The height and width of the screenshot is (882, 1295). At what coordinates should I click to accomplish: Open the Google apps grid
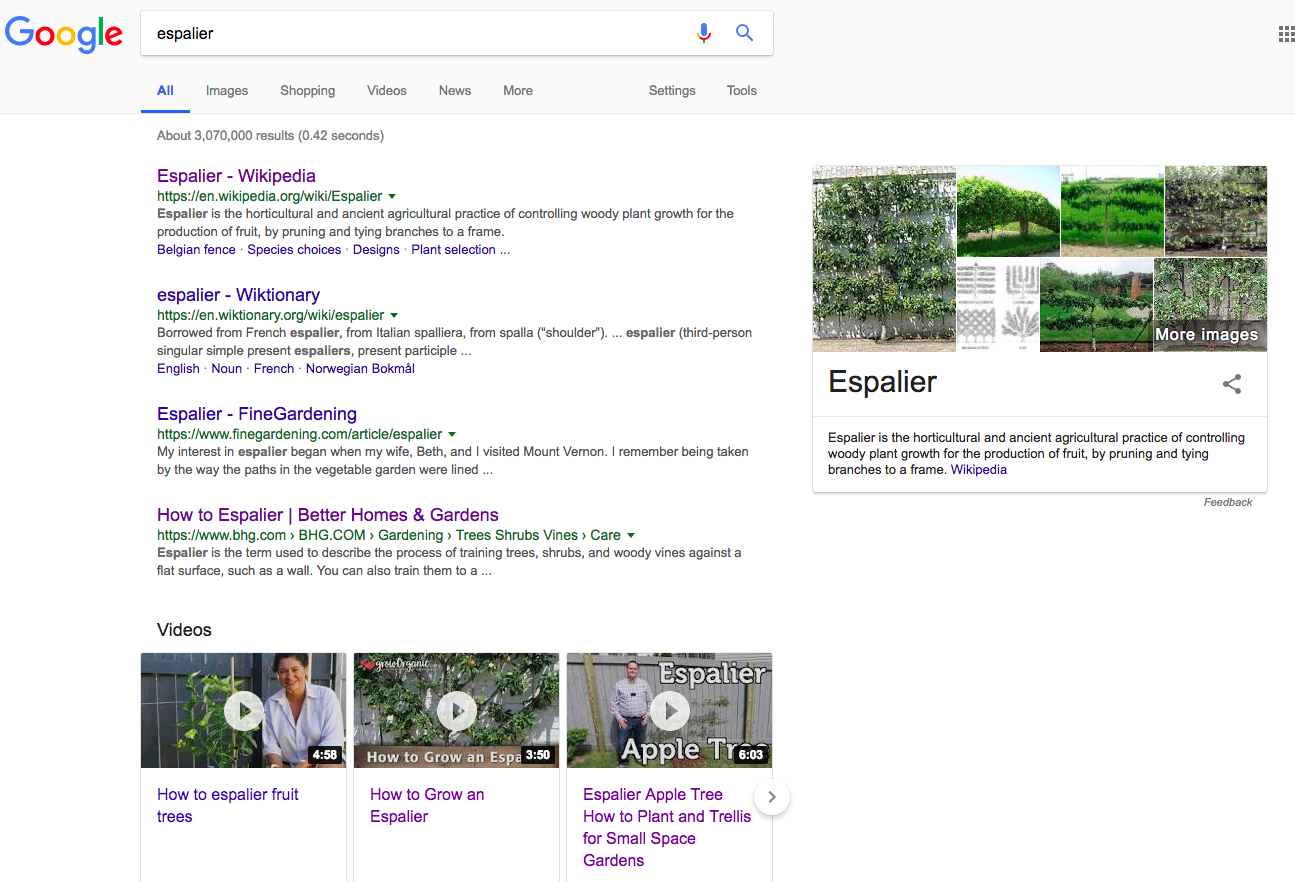pyautogui.click(x=1286, y=34)
